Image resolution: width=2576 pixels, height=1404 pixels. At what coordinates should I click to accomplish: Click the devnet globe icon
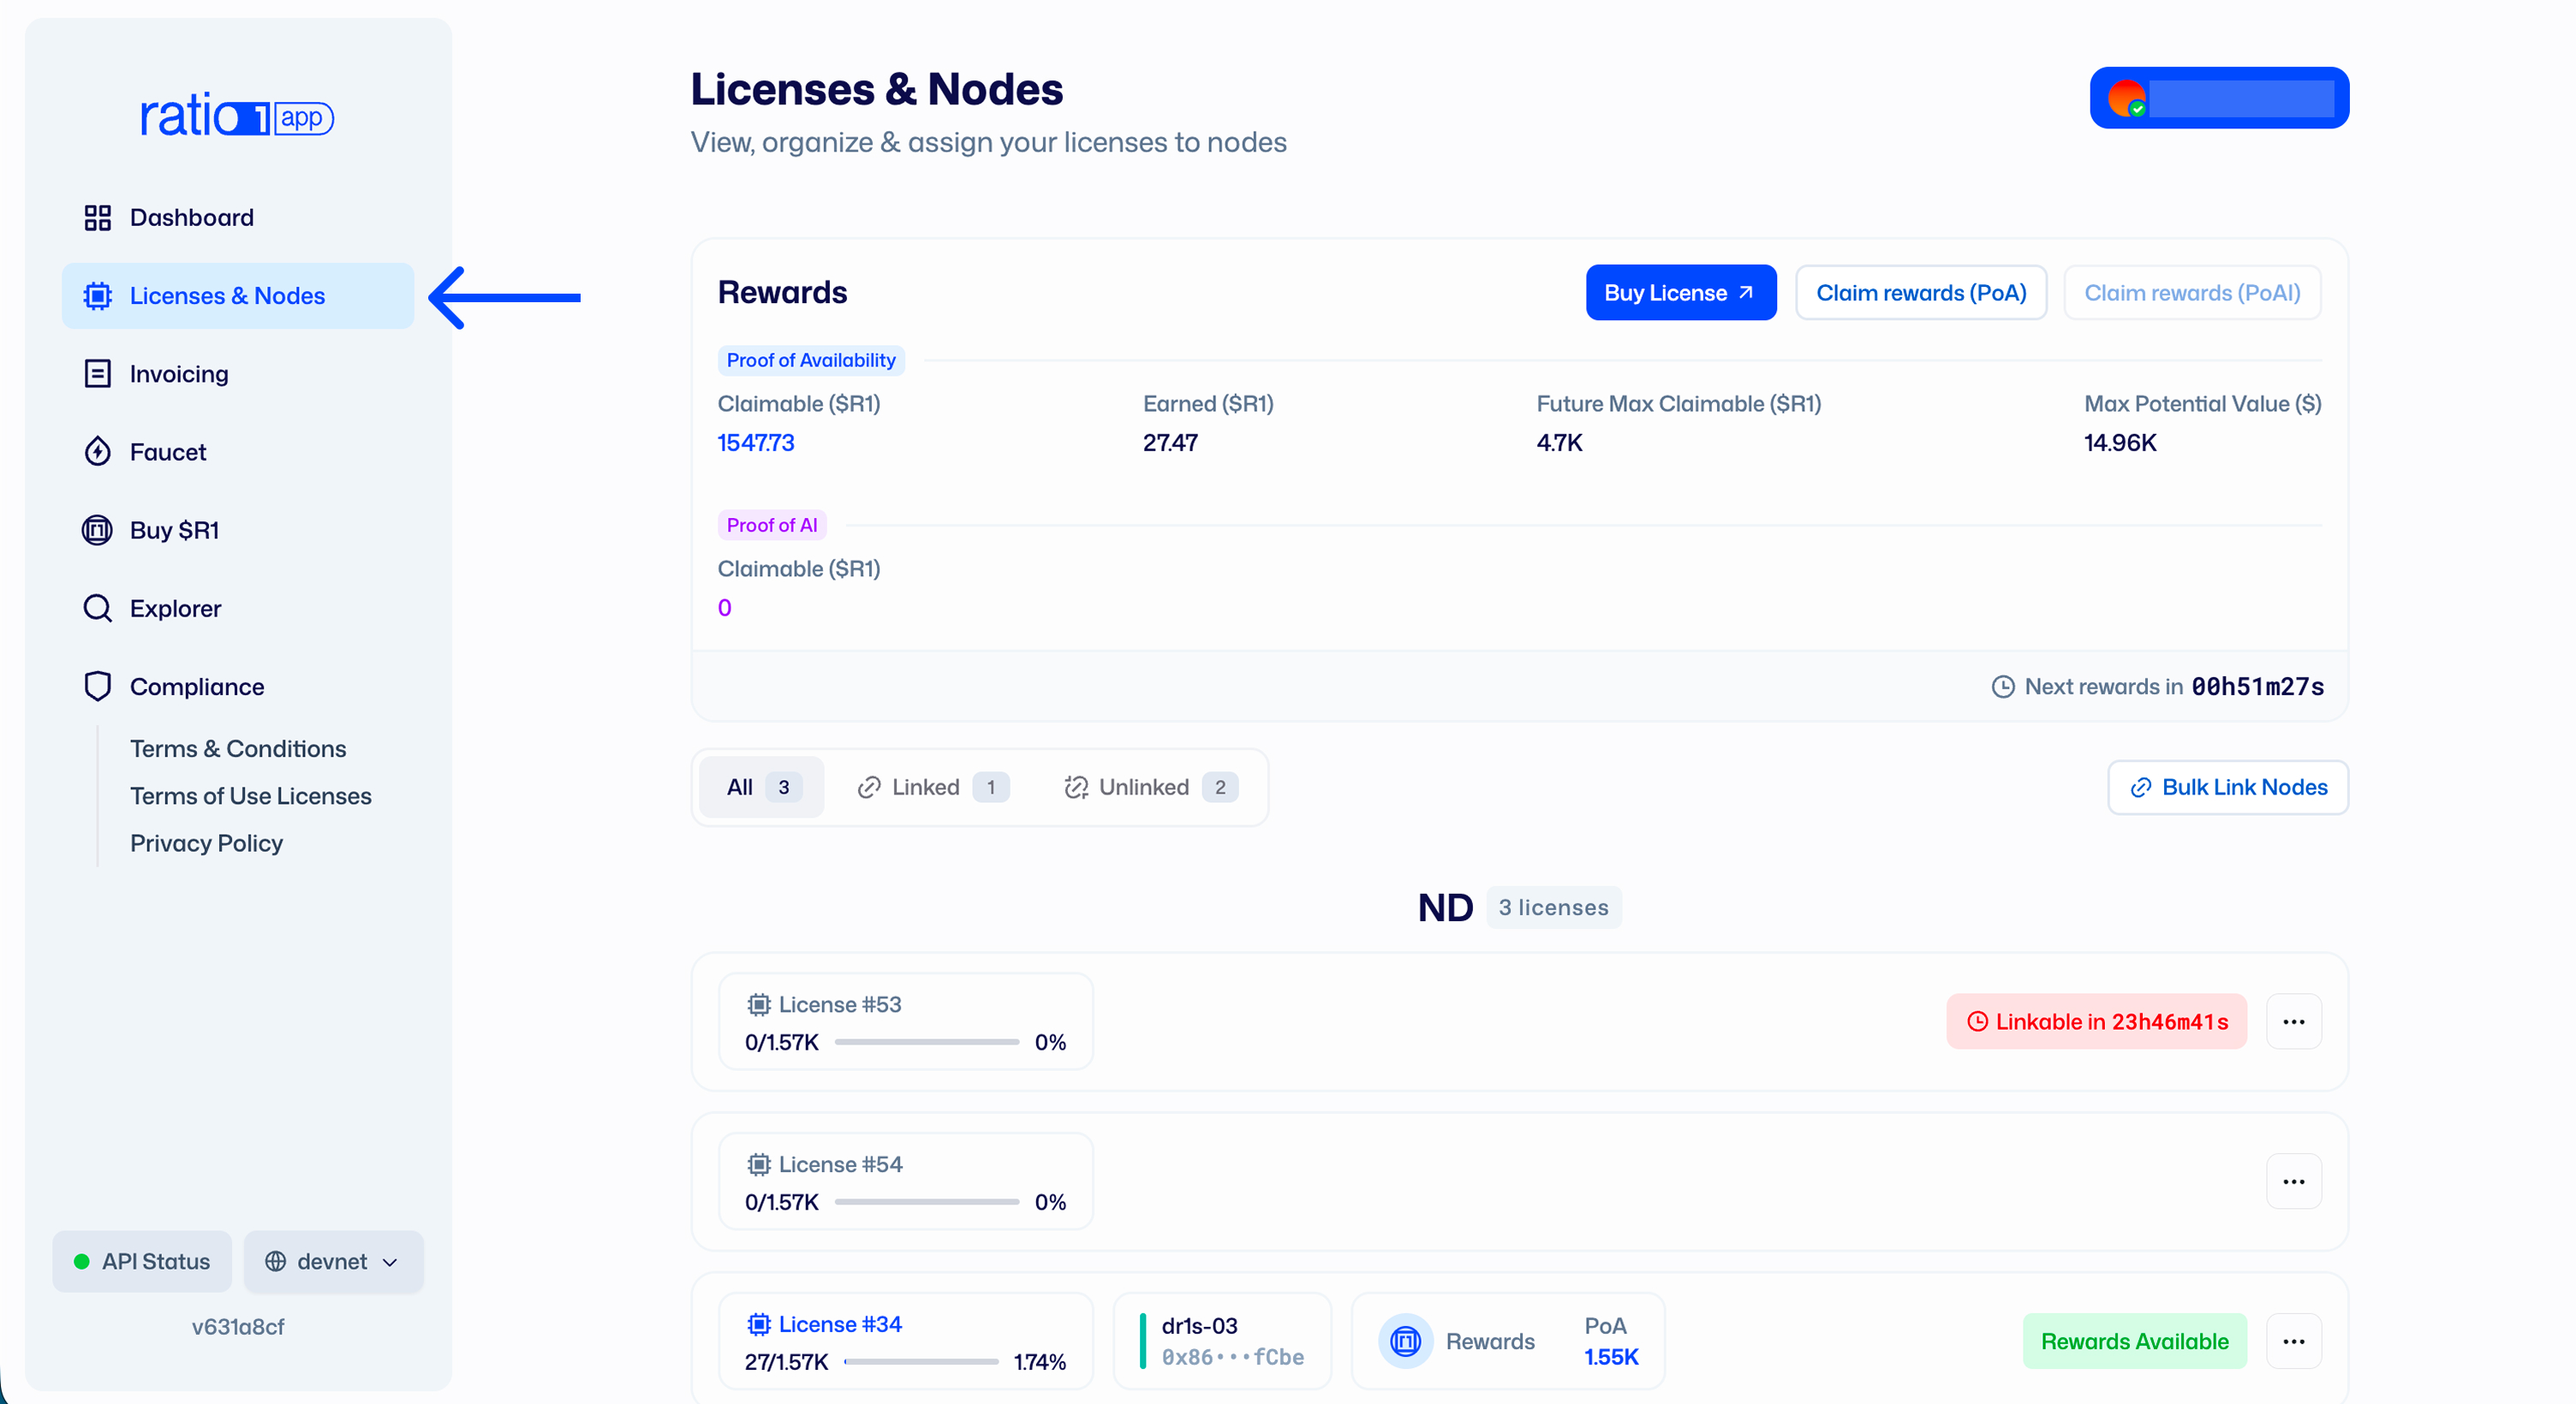(275, 1262)
